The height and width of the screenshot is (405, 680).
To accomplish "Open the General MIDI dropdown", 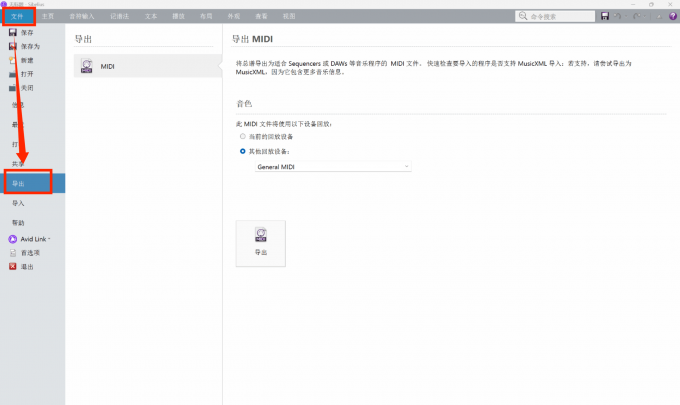I will tap(333, 167).
